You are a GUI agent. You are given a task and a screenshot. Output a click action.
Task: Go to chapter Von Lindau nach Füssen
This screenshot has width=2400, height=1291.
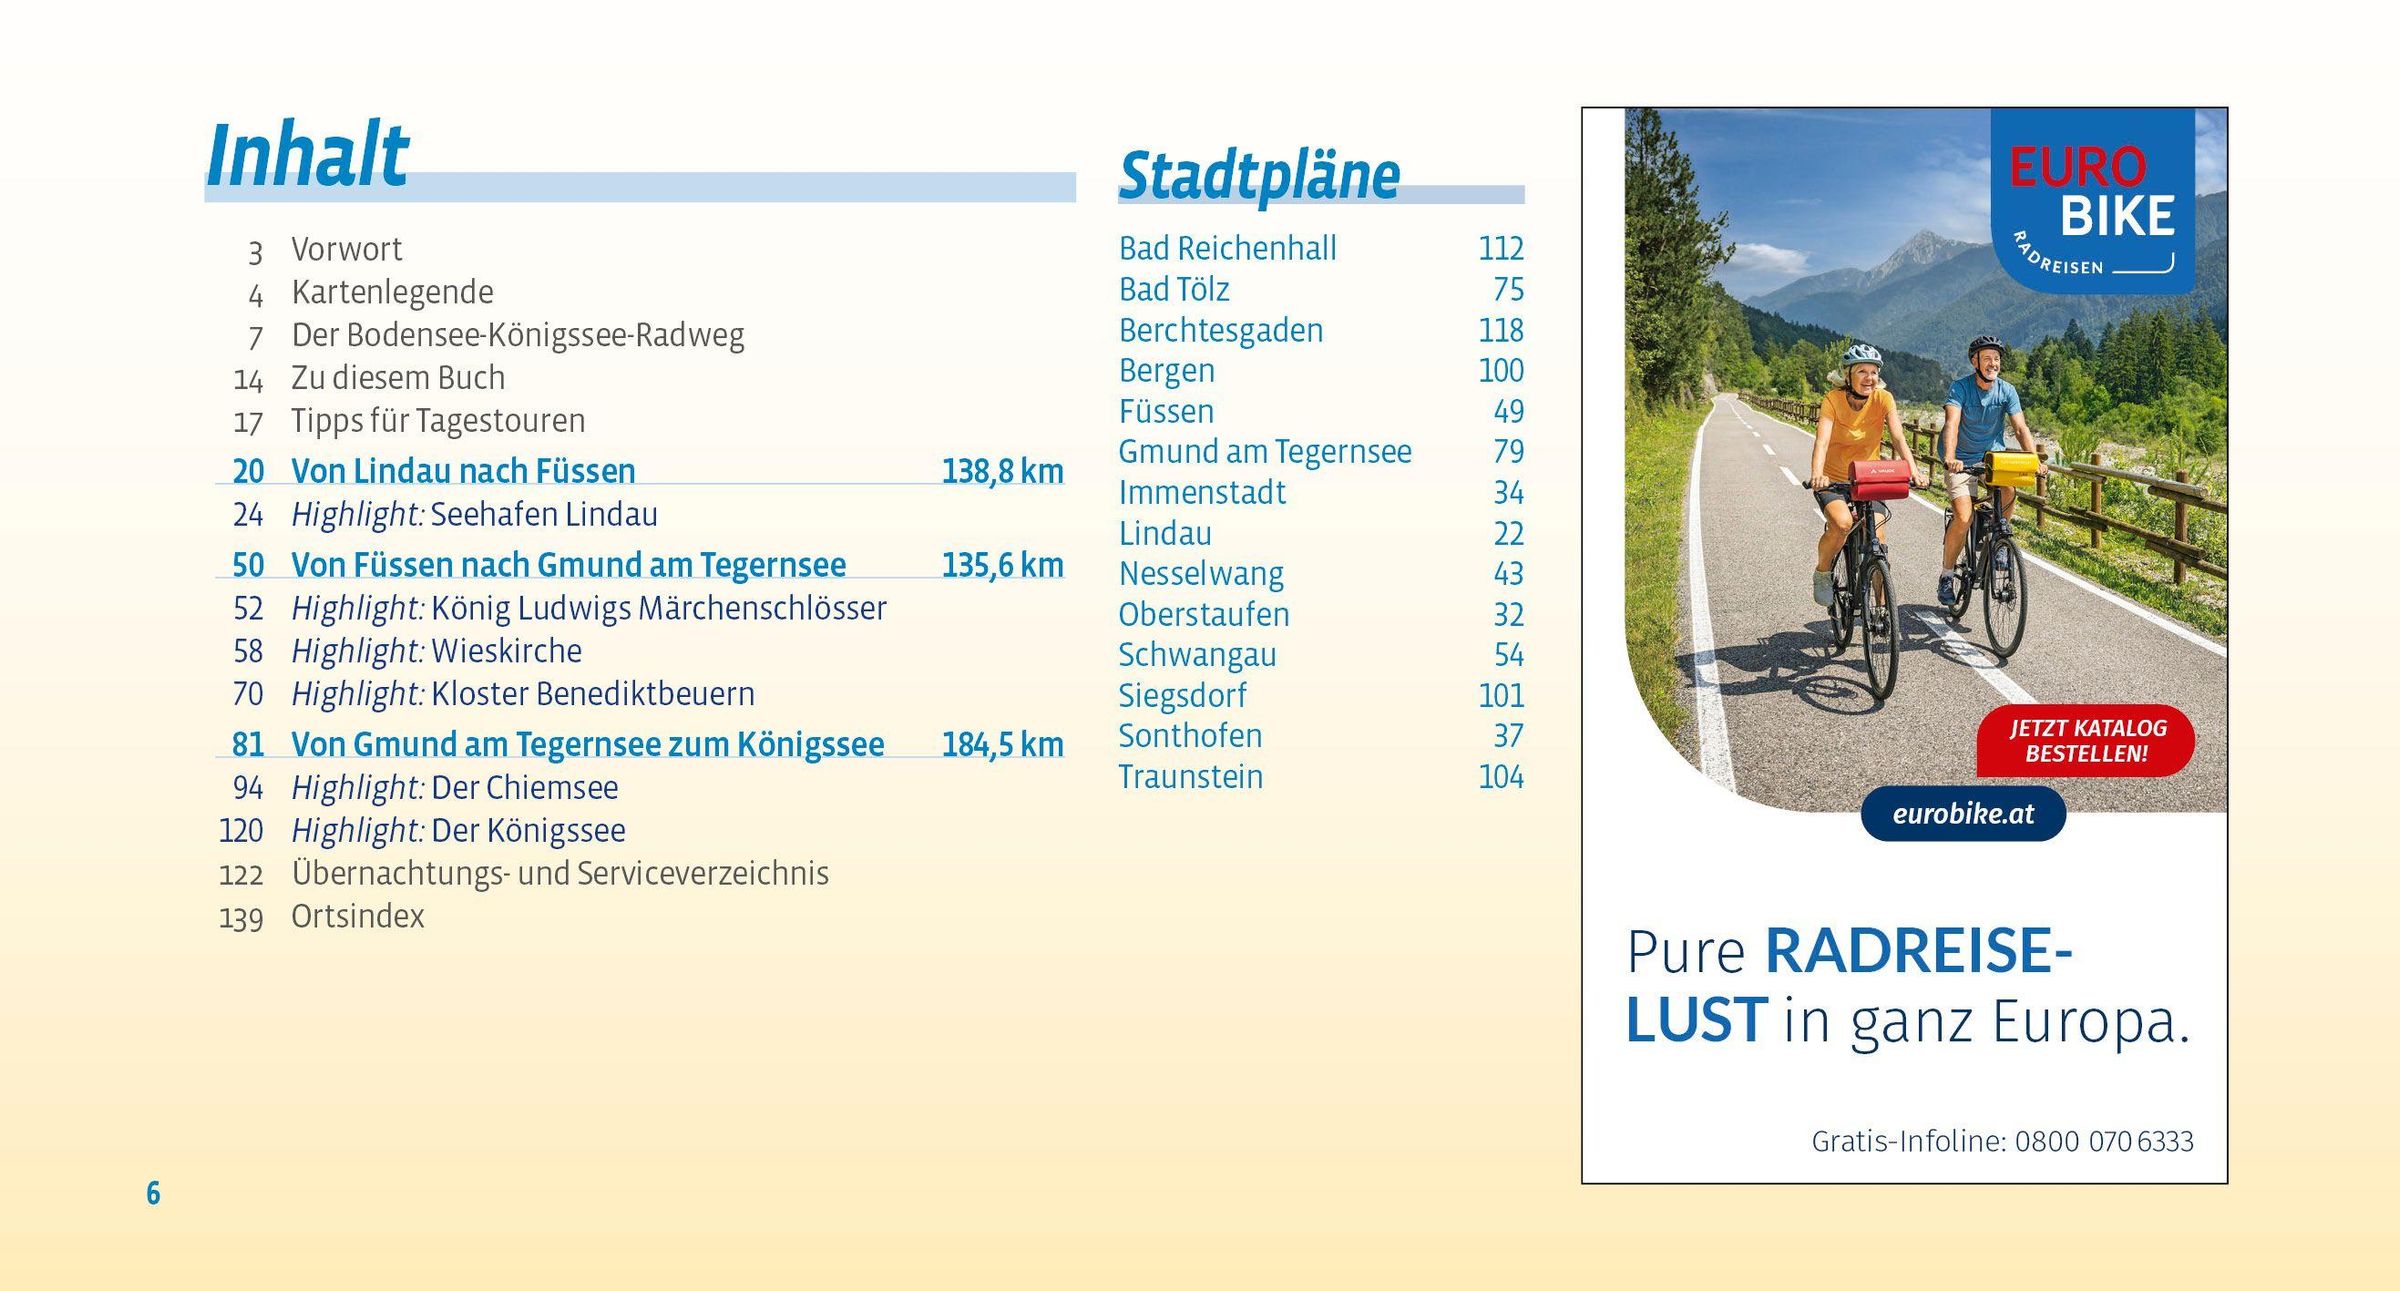(x=463, y=471)
